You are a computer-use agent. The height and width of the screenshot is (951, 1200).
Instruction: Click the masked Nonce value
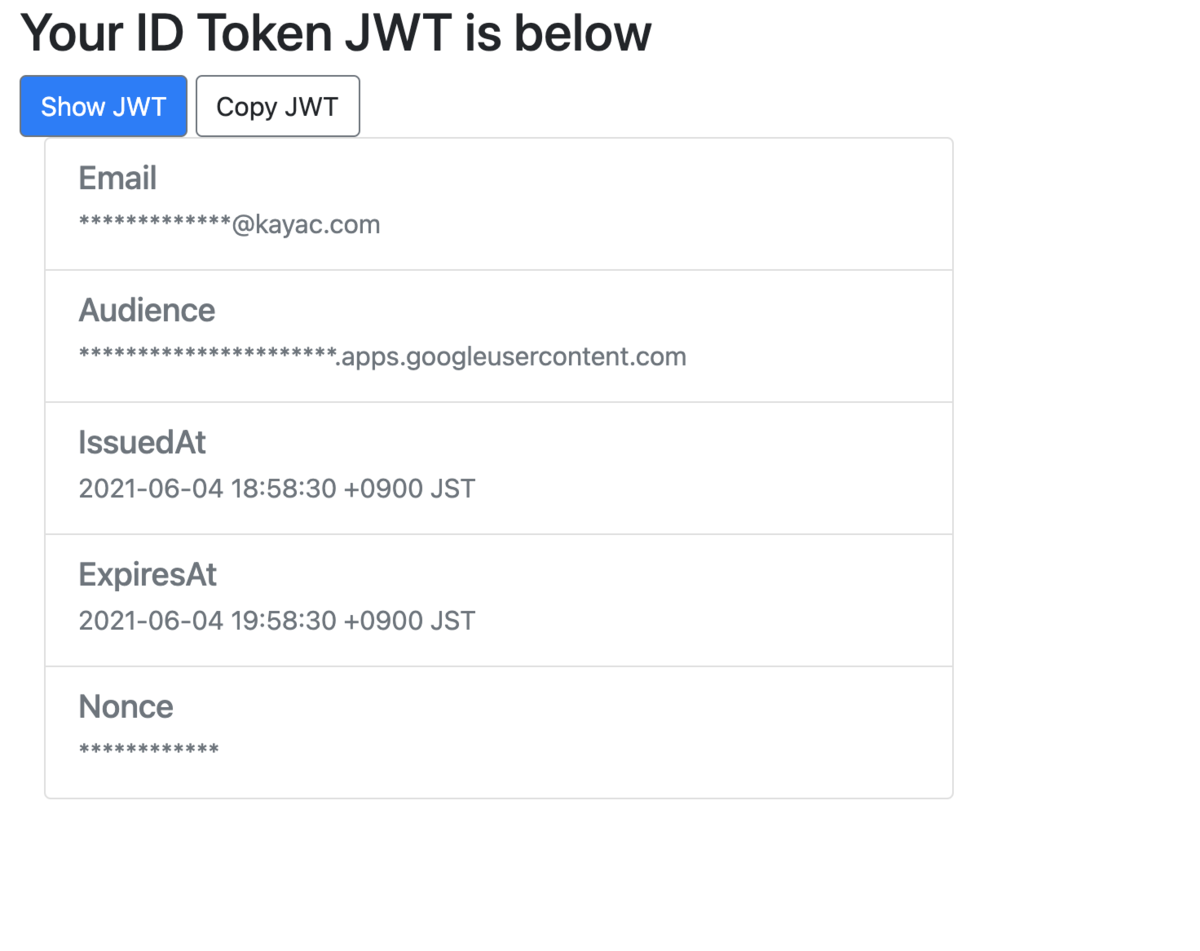[149, 749]
